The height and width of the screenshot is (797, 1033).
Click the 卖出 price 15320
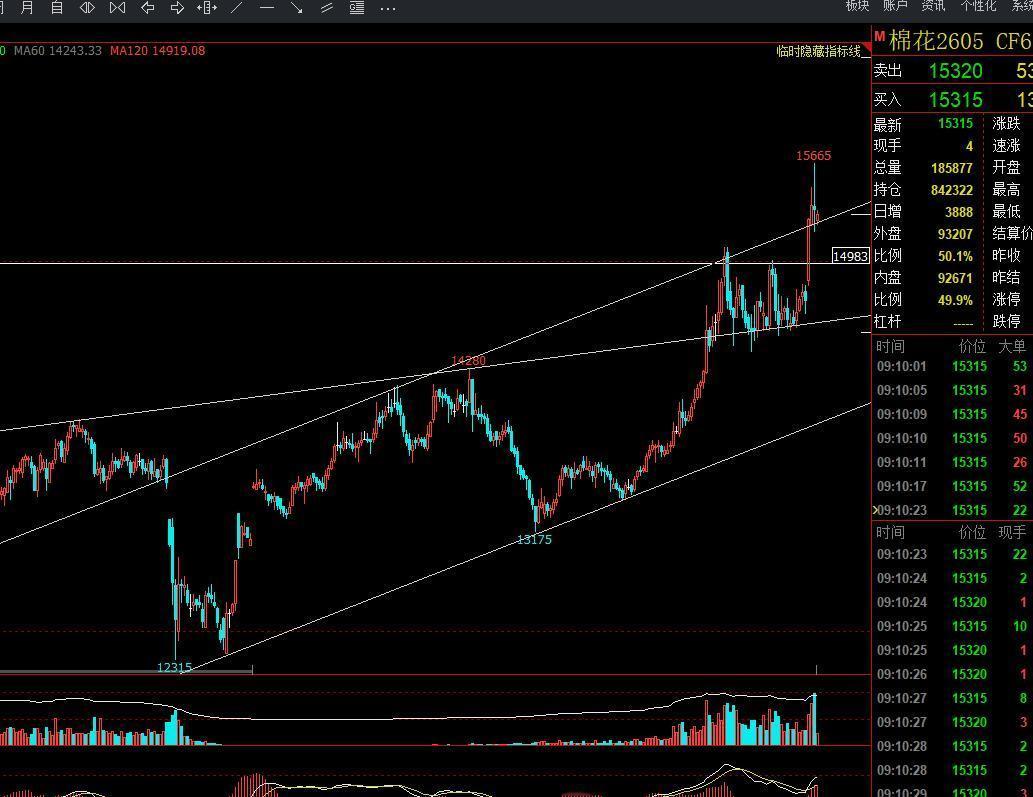click(x=955, y=70)
